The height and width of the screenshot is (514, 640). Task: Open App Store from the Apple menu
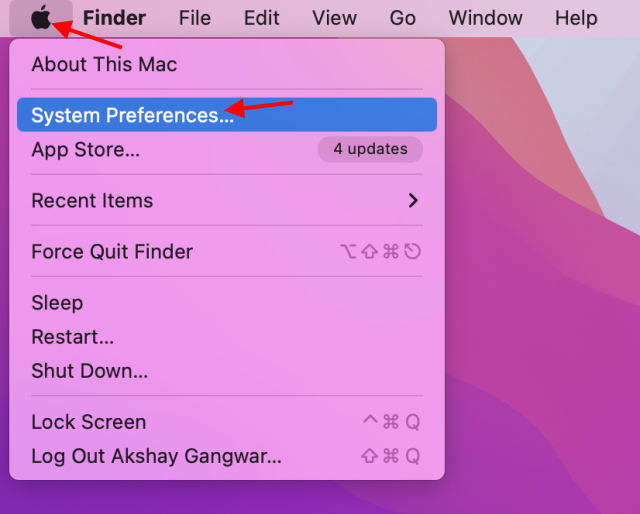point(86,150)
